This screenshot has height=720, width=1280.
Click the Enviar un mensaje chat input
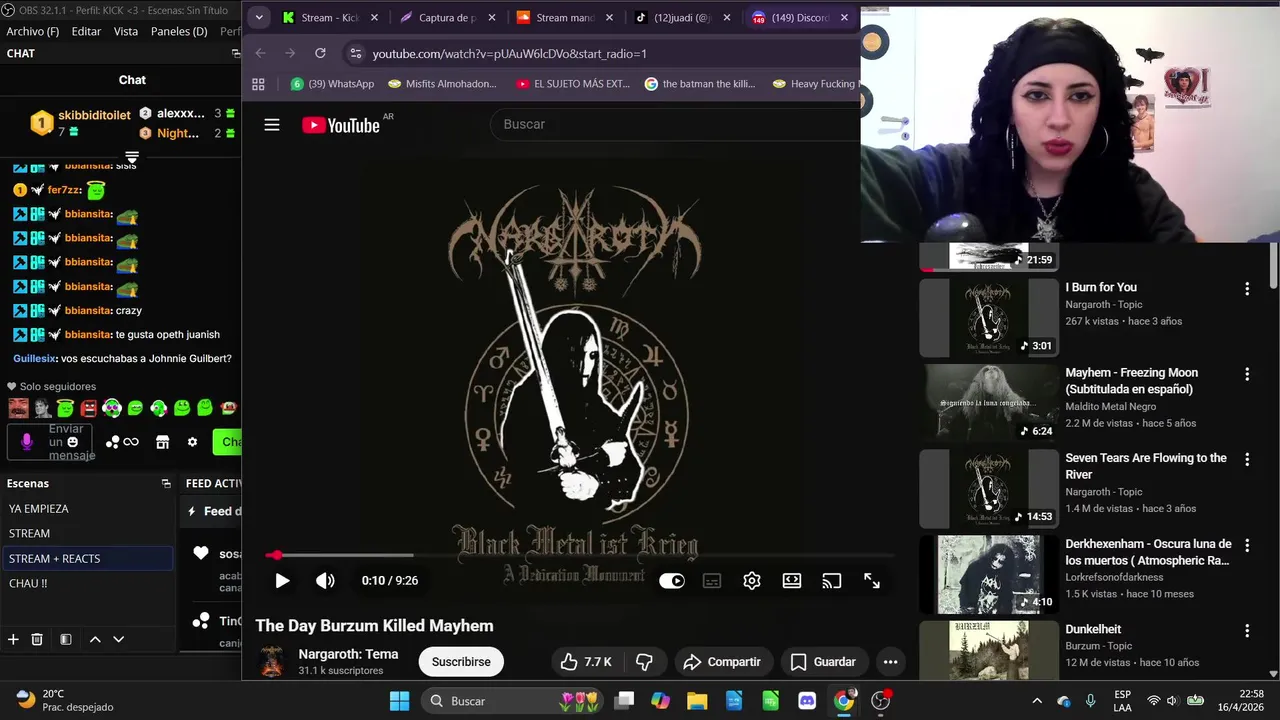50,442
